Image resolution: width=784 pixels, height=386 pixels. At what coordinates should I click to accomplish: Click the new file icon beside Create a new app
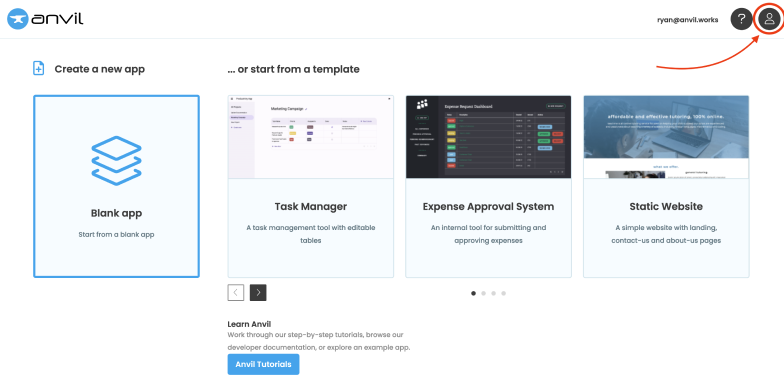pyautogui.click(x=38, y=68)
